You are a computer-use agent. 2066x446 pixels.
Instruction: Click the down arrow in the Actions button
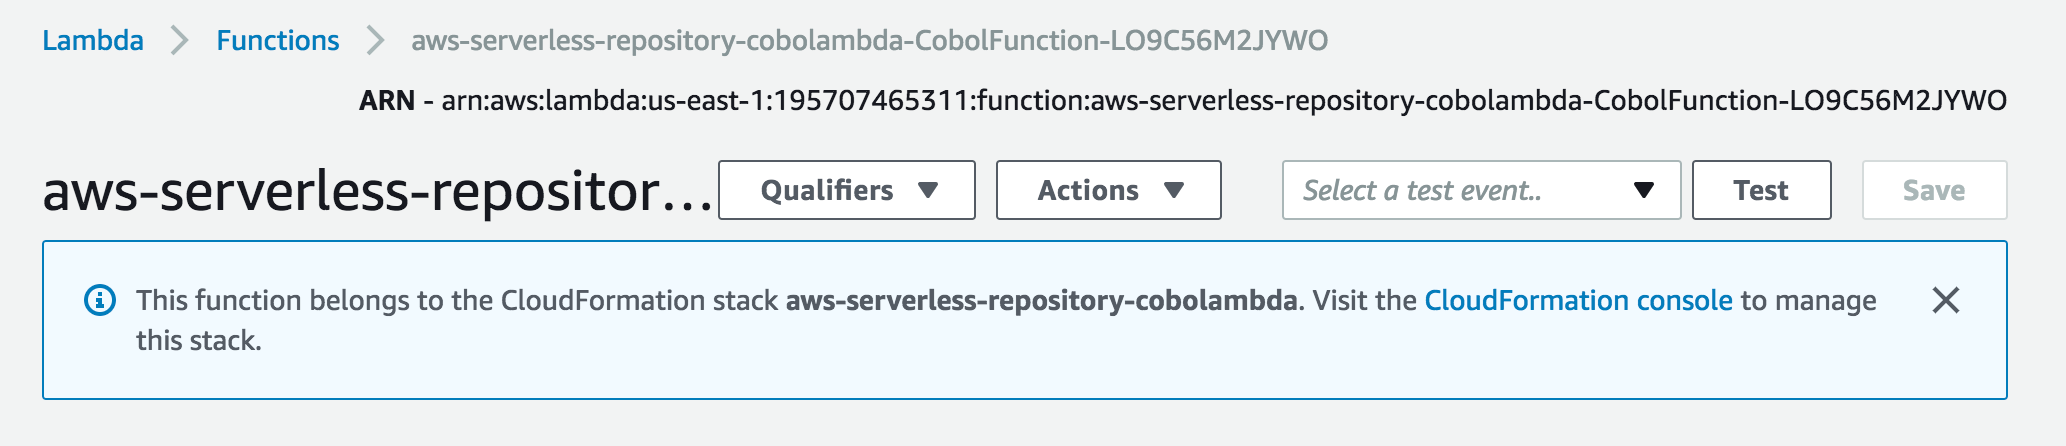tap(1174, 190)
